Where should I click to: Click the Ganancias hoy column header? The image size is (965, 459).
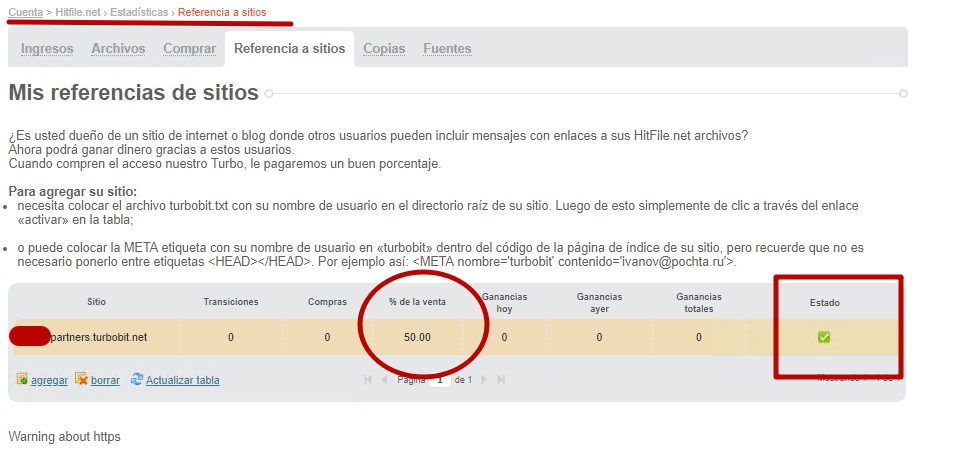click(x=504, y=302)
